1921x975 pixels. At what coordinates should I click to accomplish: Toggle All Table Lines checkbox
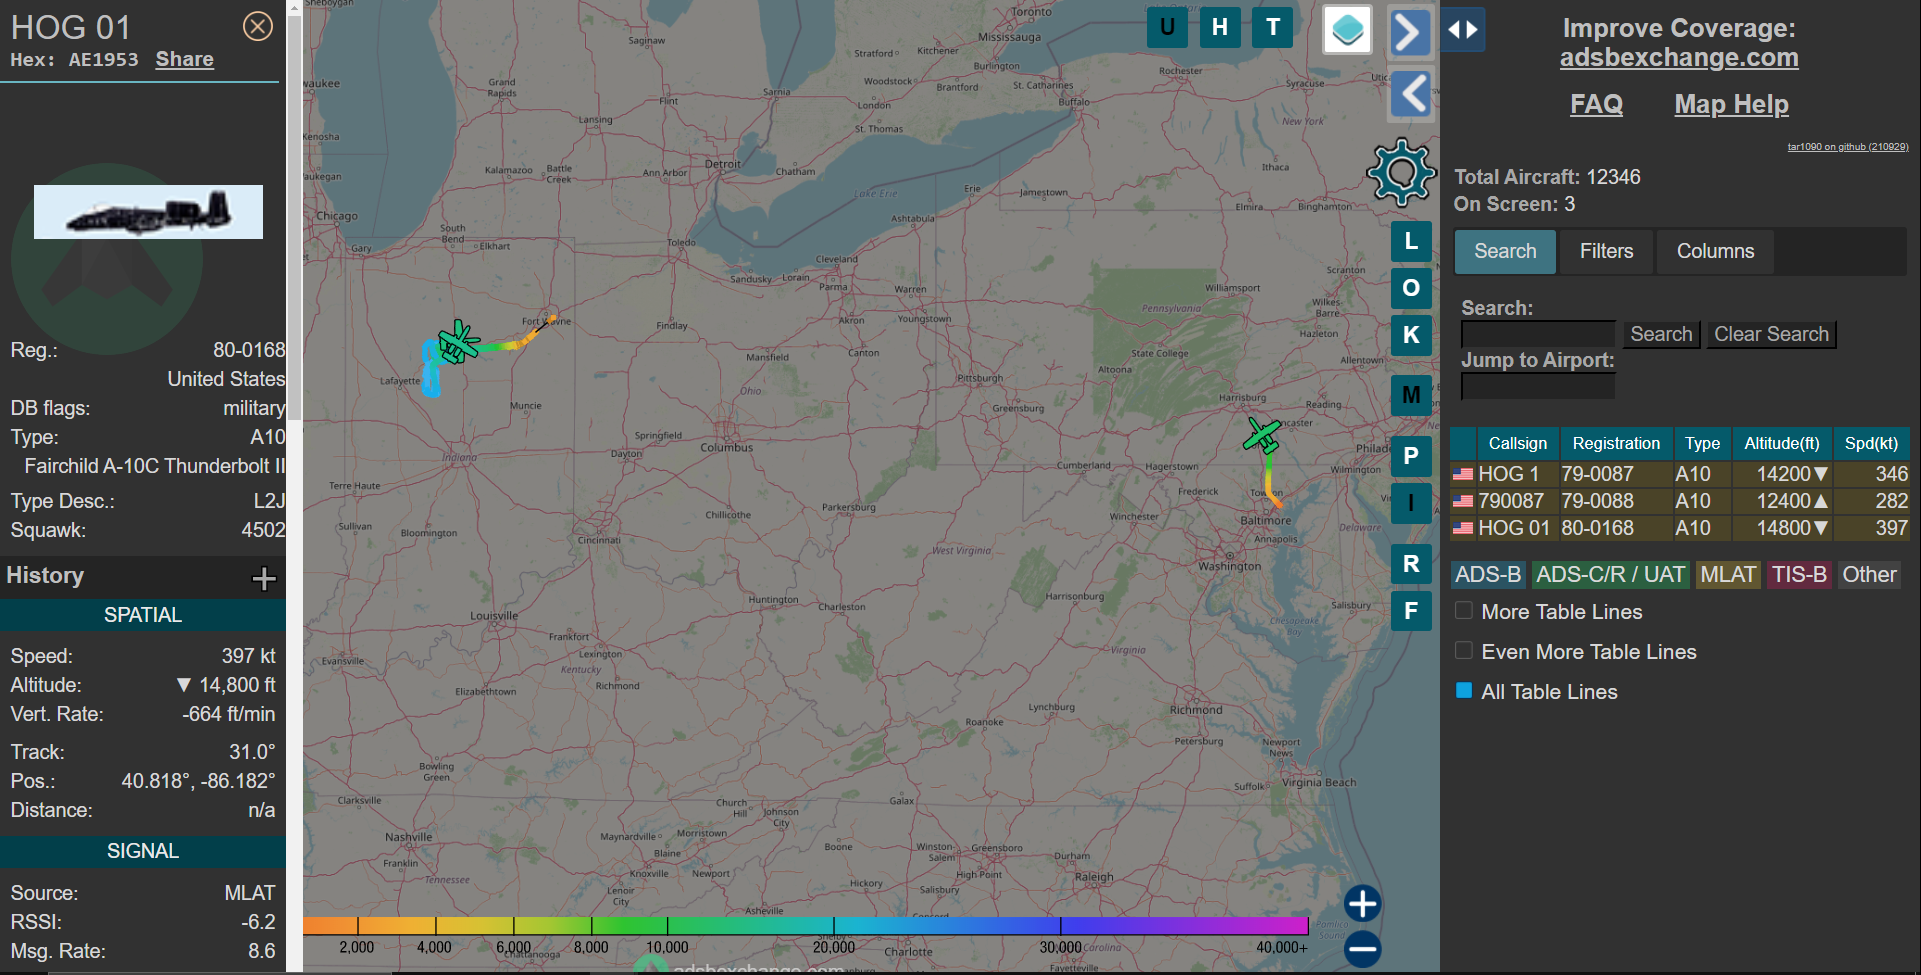click(x=1464, y=691)
